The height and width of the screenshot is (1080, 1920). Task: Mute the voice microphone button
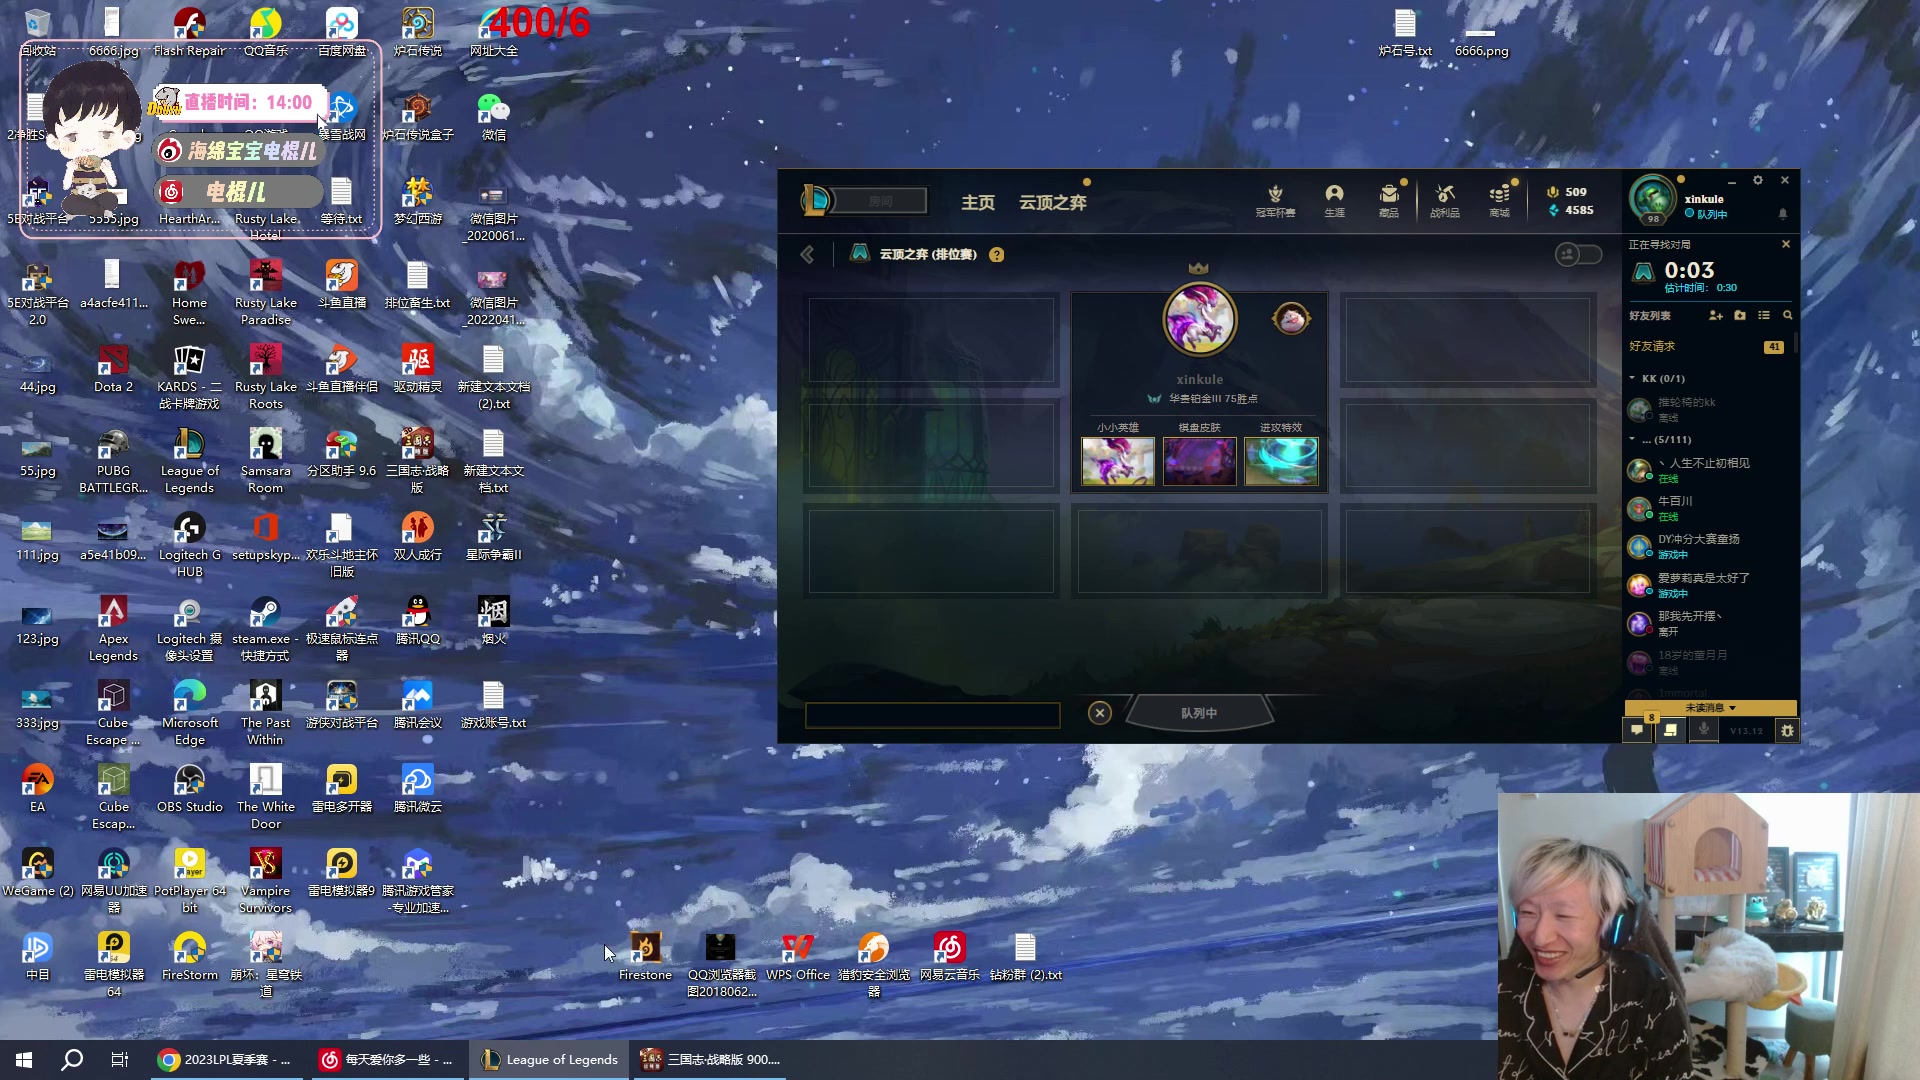pos(1704,730)
